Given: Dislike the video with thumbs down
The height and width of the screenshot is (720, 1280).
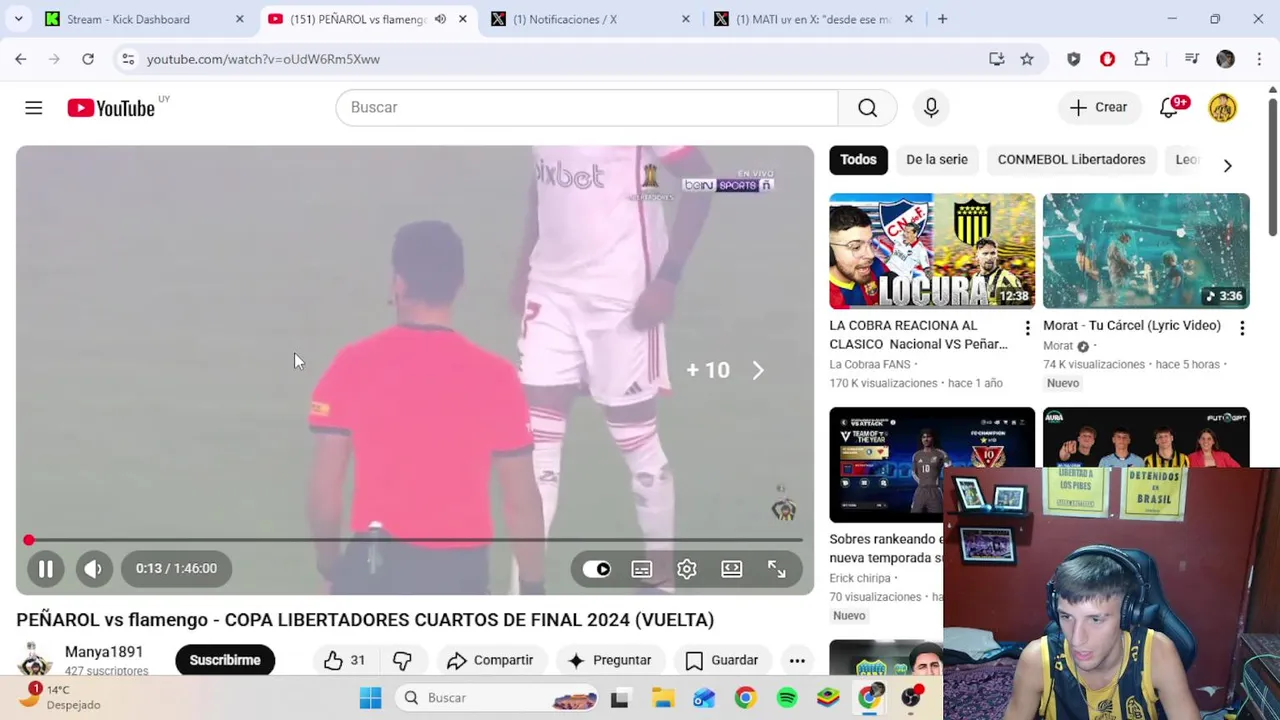Looking at the screenshot, I should coord(402,660).
